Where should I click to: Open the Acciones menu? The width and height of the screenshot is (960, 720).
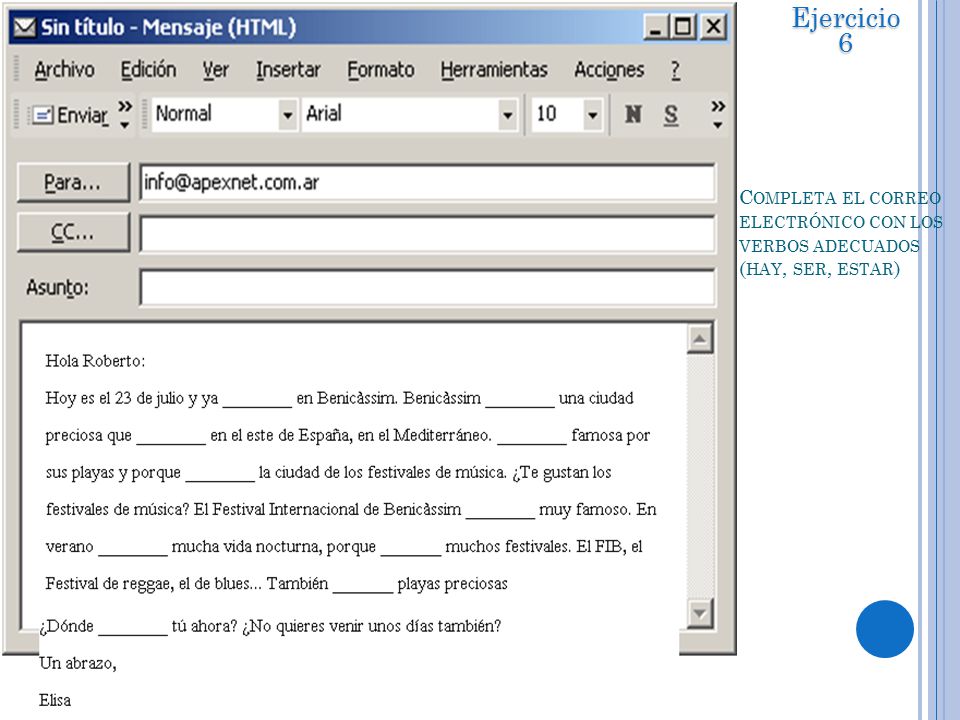[609, 70]
